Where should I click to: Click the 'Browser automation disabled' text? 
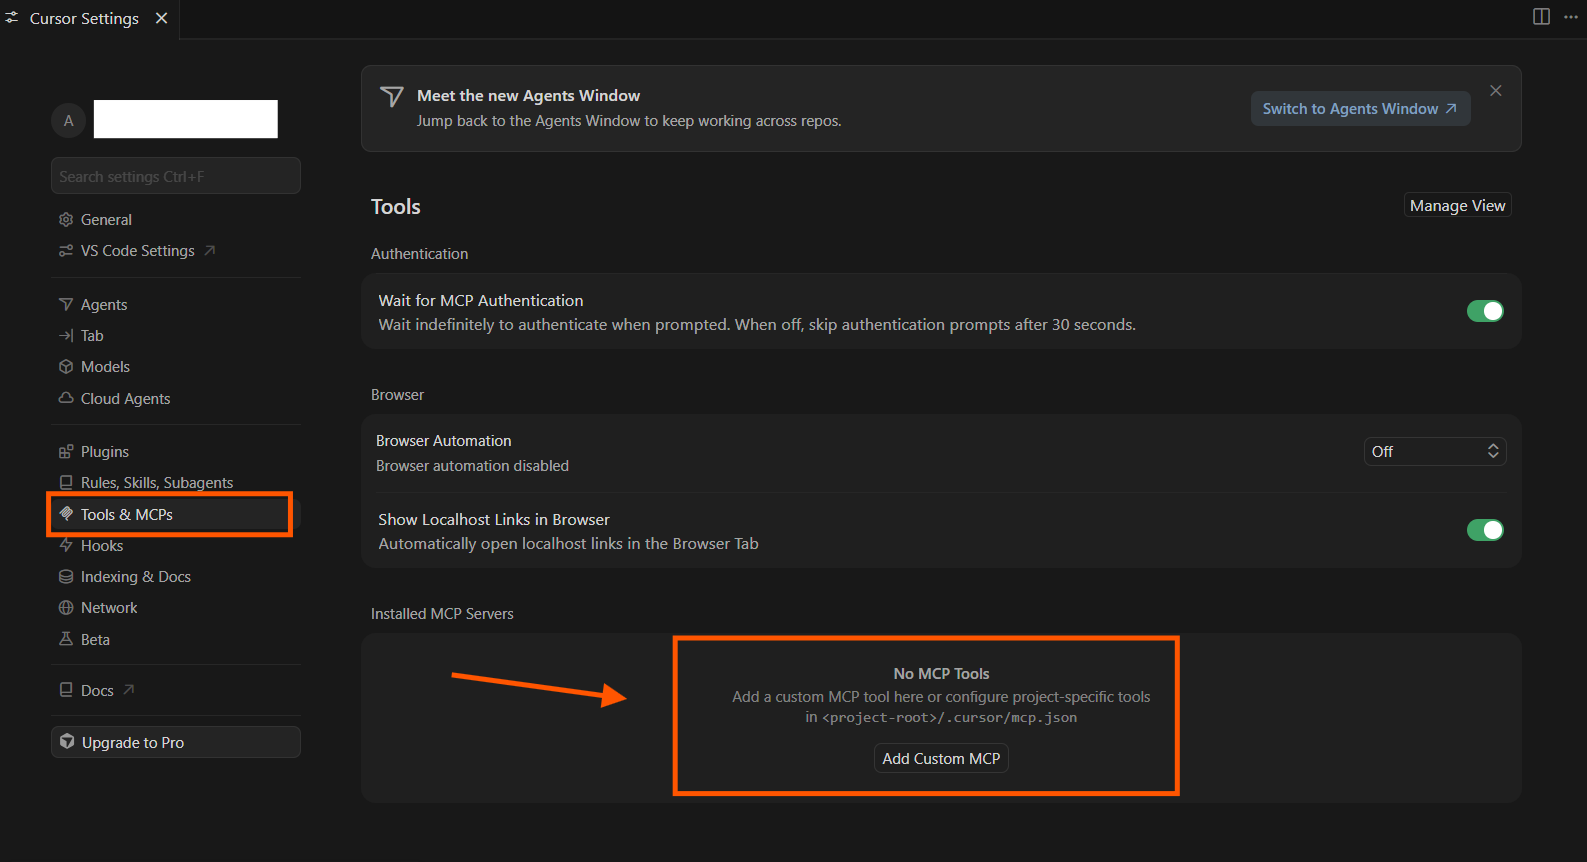pos(472,466)
